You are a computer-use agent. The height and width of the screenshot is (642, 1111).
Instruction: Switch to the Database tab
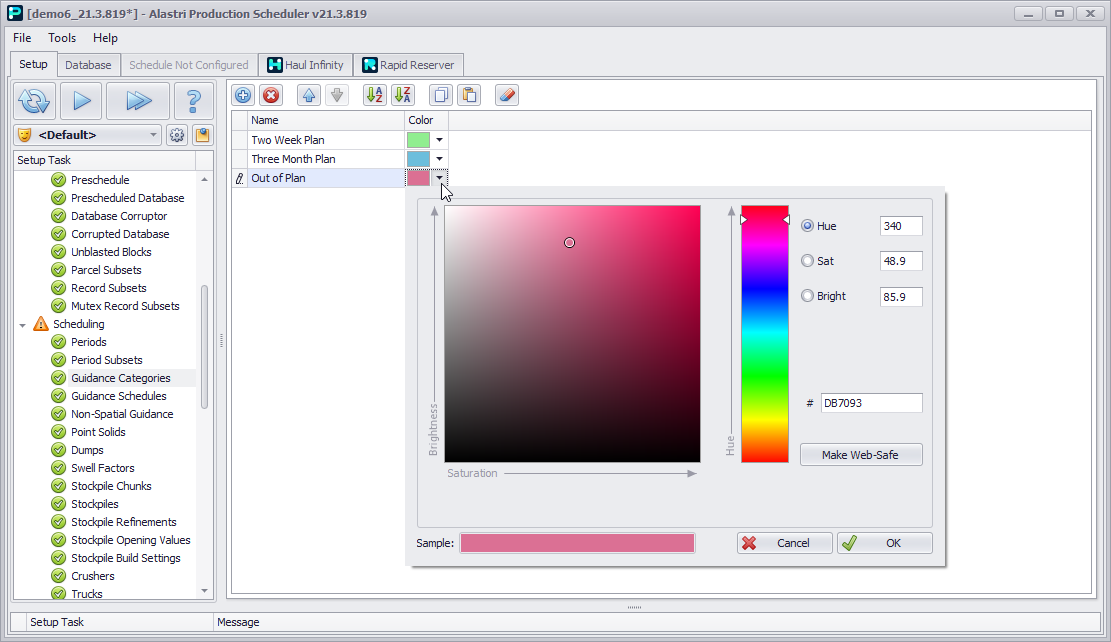88,65
